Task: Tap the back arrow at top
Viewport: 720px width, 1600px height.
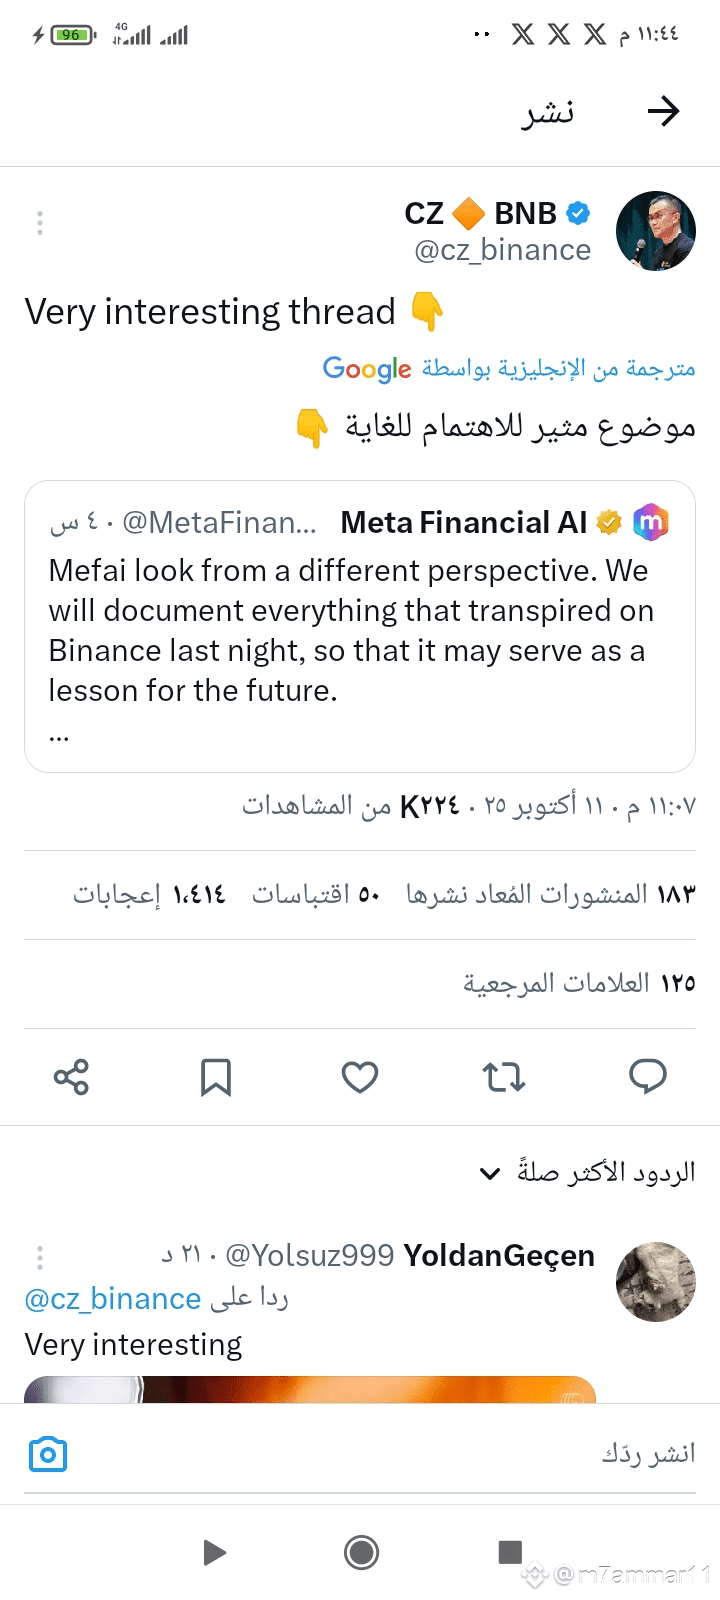Action: pyautogui.click(x=663, y=111)
